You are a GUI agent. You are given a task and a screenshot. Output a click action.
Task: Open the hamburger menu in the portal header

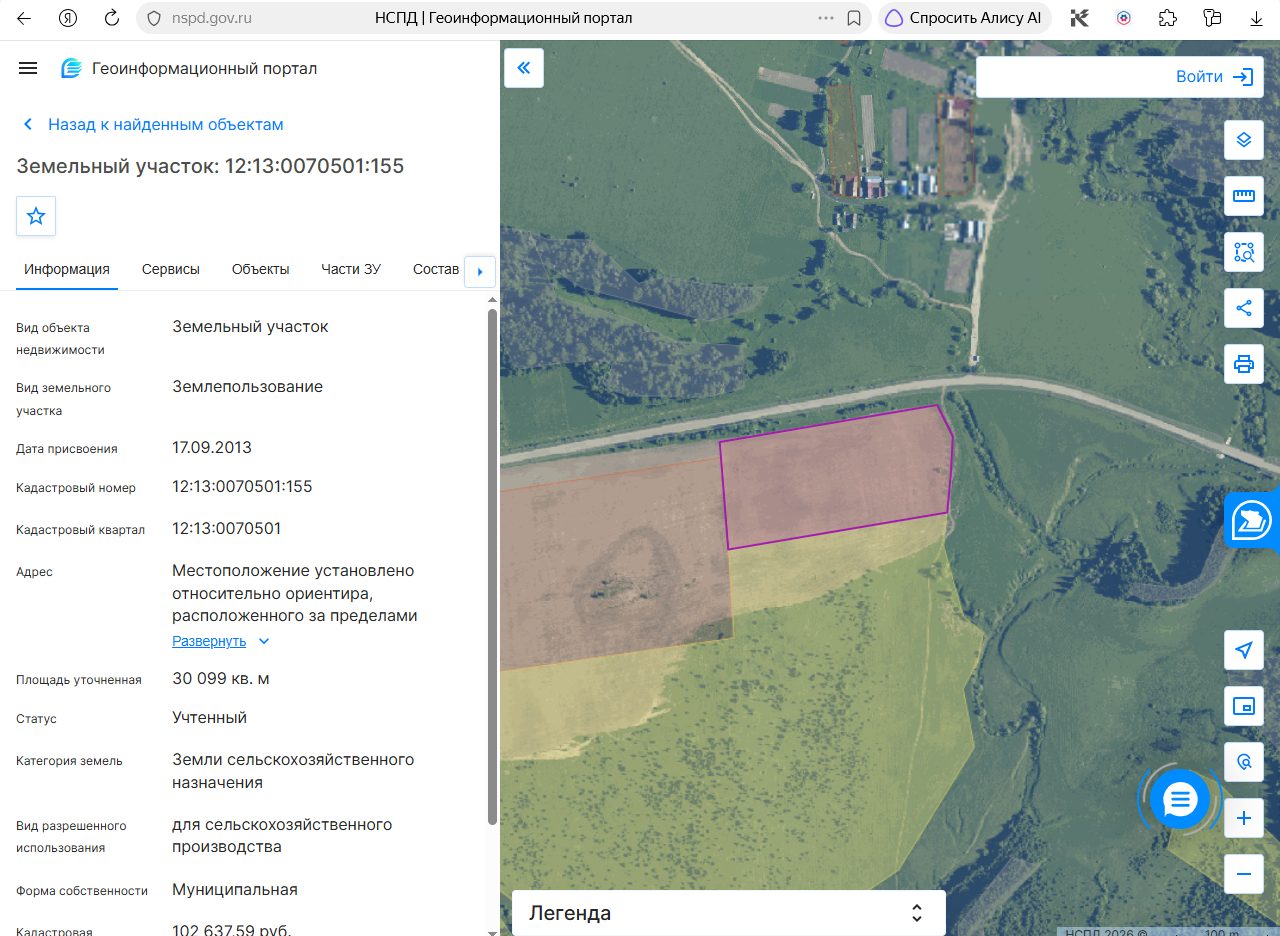tap(28, 68)
